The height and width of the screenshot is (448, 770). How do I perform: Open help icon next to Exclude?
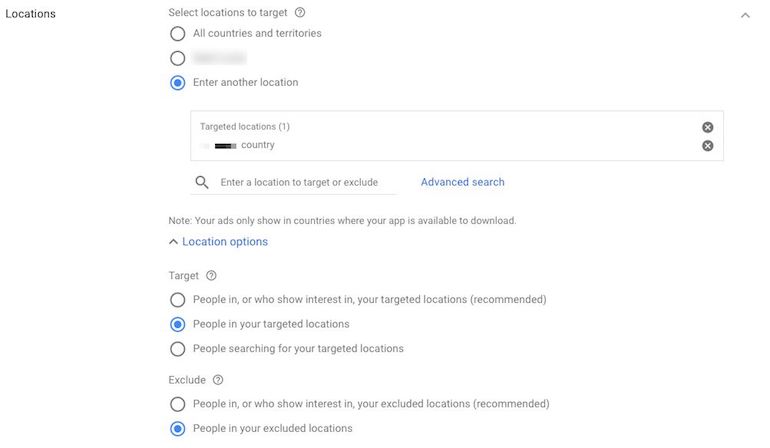[218, 380]
